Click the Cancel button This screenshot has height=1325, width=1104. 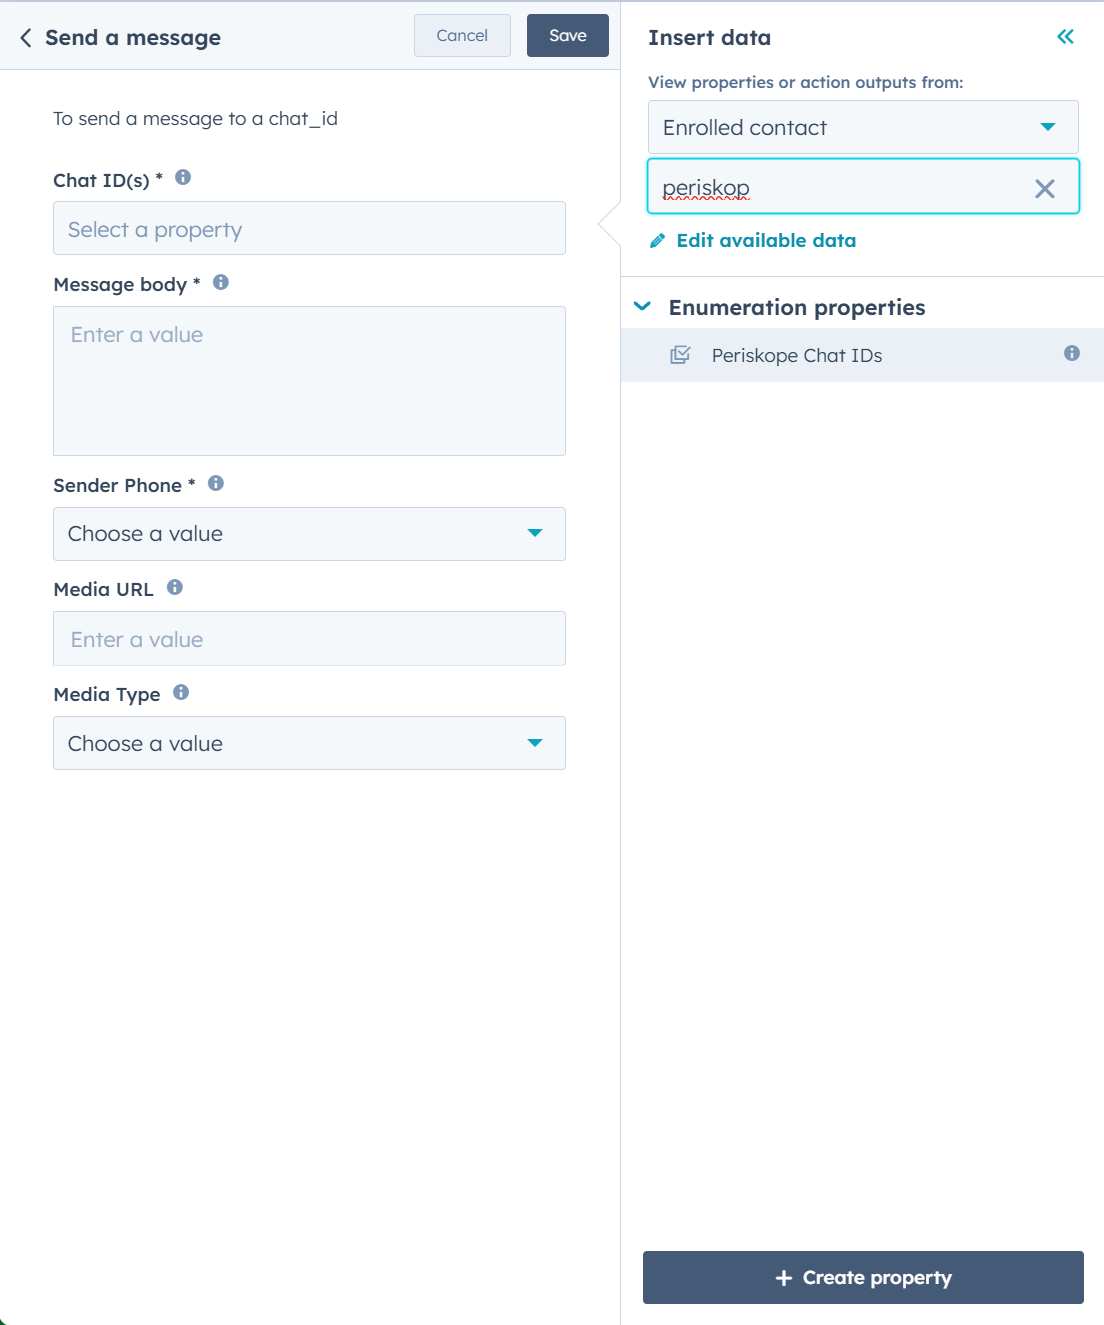[462, 36]
